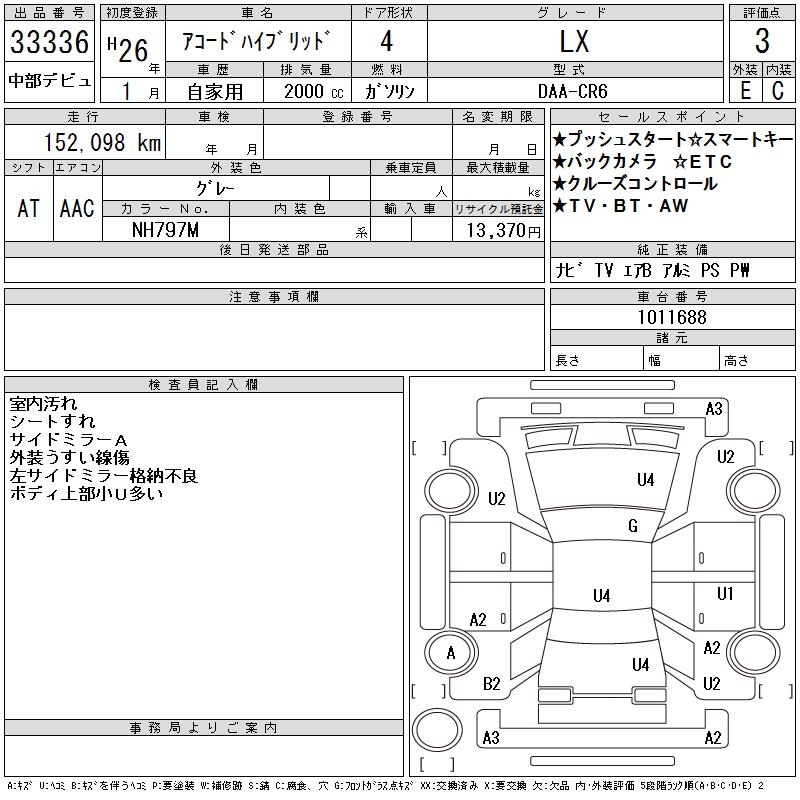The height and width of the screenshot is (800, 800).
Task: Click the 注意事項欄 section header
Action: [274, 296]
